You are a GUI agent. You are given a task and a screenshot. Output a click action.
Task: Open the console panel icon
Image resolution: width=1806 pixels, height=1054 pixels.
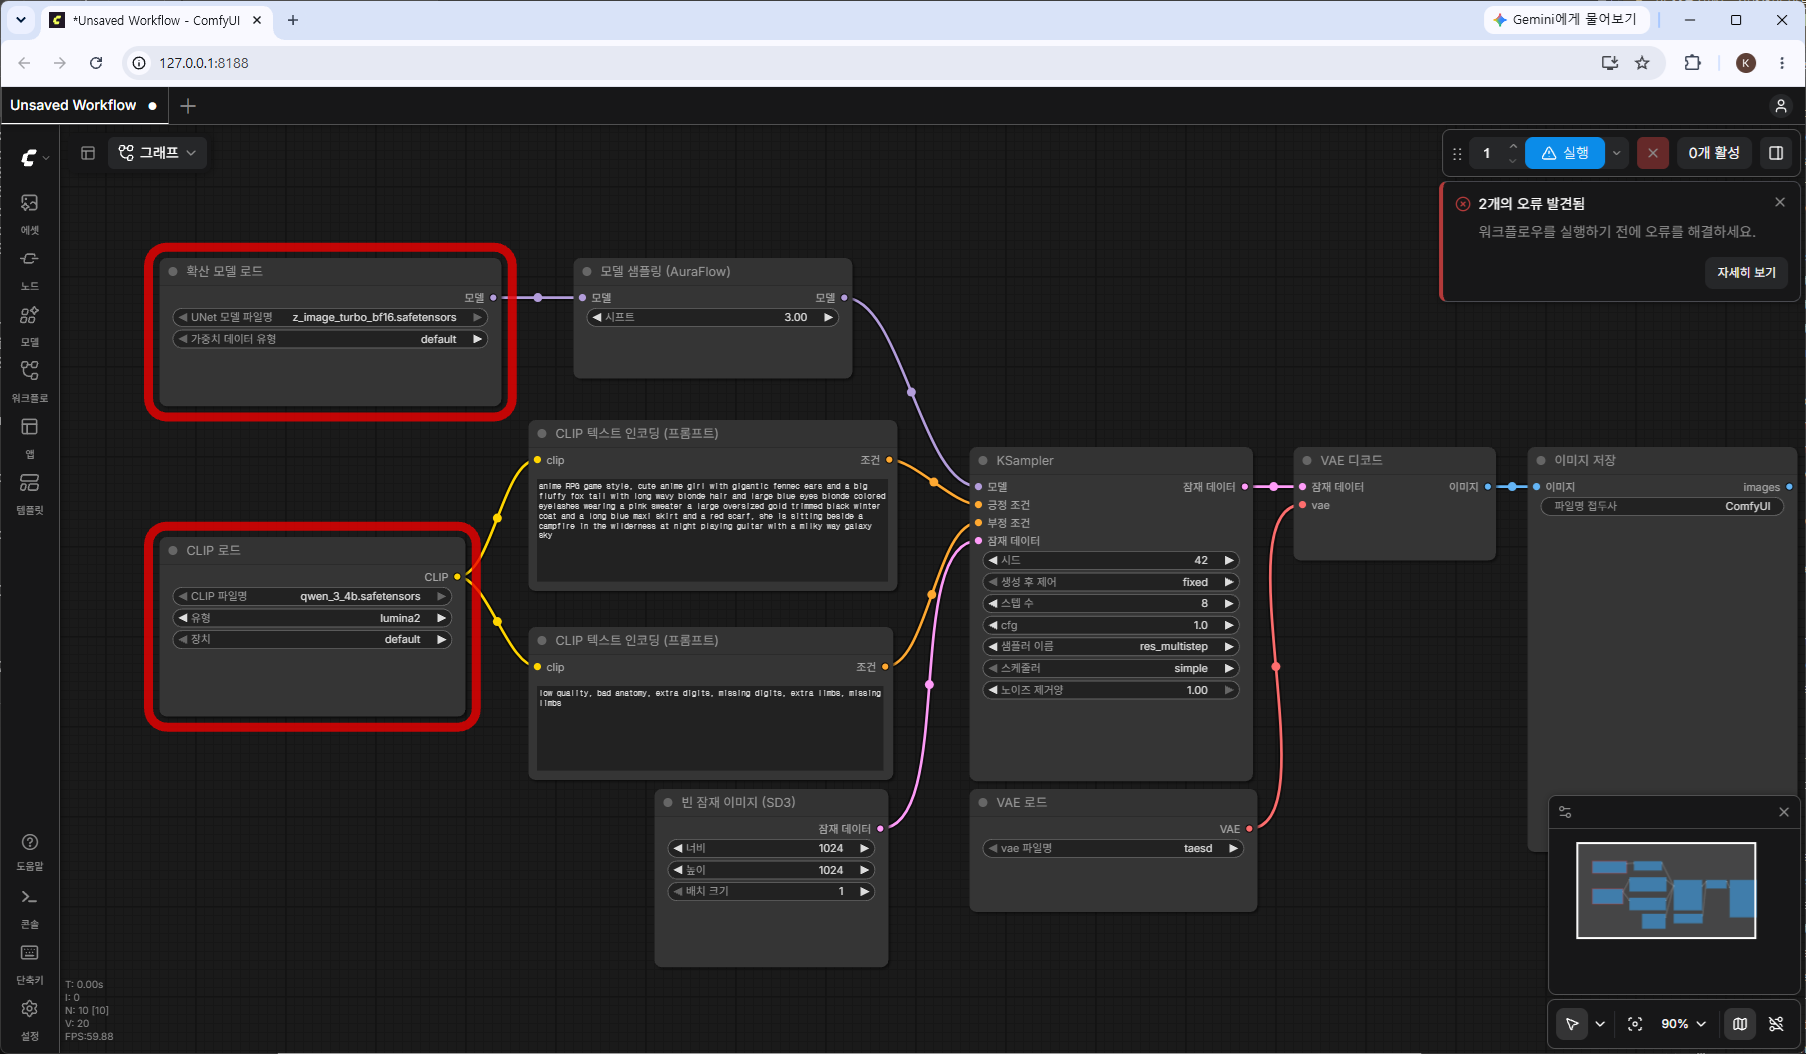coord(29,906)
